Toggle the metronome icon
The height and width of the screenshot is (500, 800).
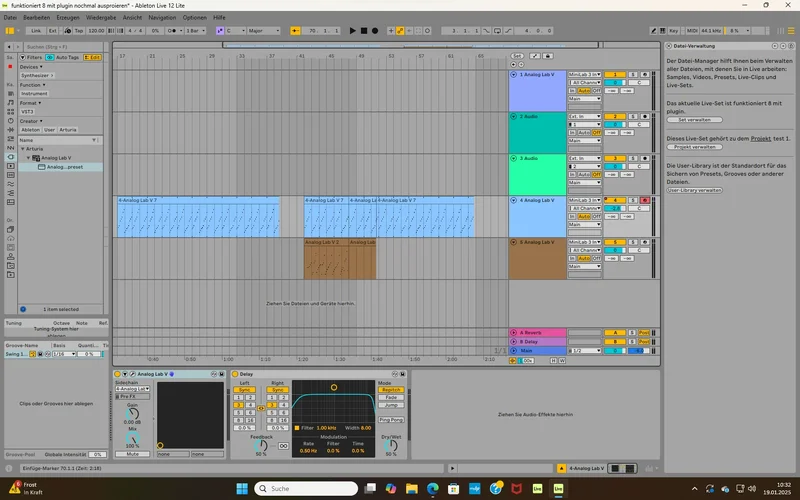172,31
